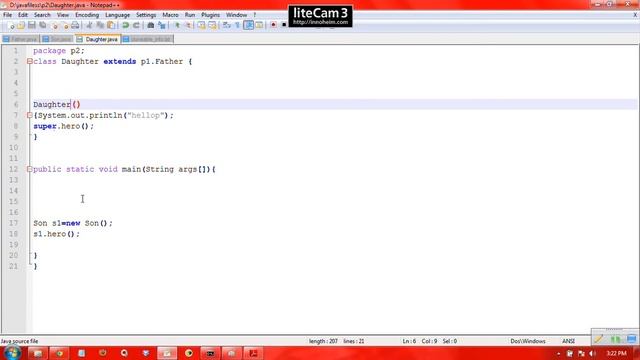Open the Language menu
This screenshot has width=640, height=360.
117,15
